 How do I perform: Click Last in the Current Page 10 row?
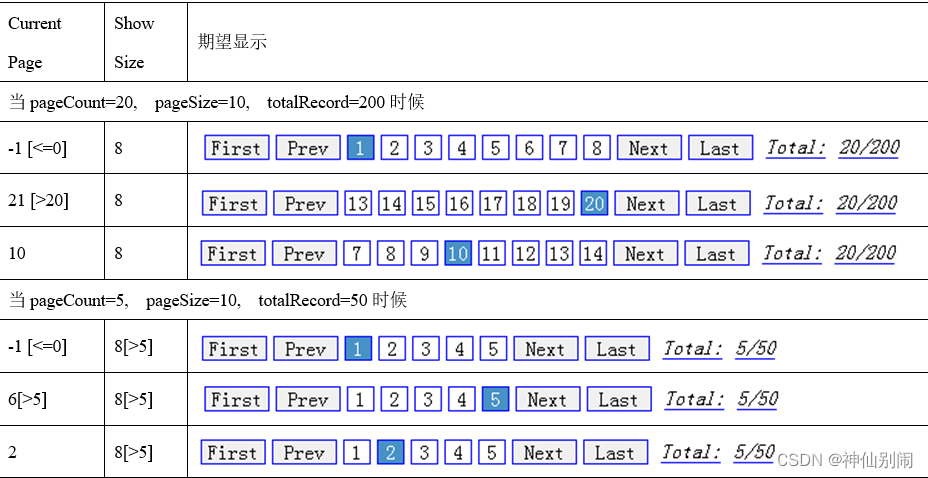[x=717, y=253]
